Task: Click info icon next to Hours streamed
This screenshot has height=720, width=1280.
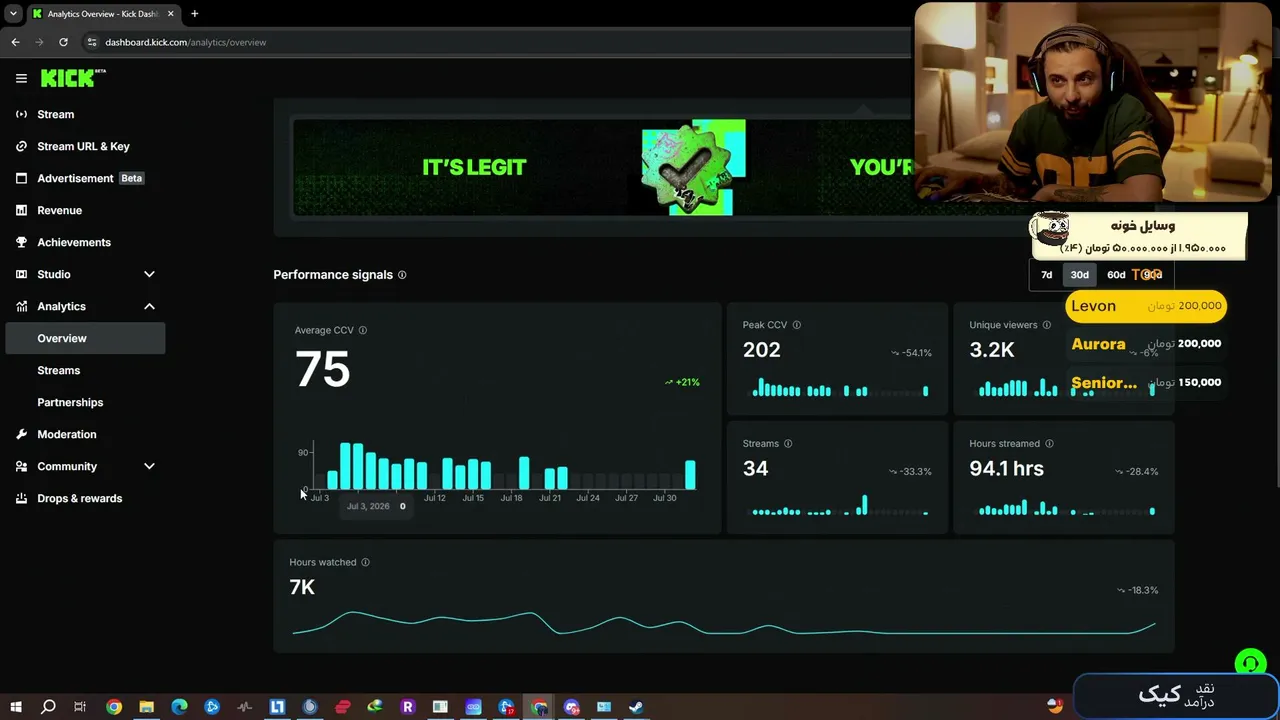Action: click(1049, 444)
